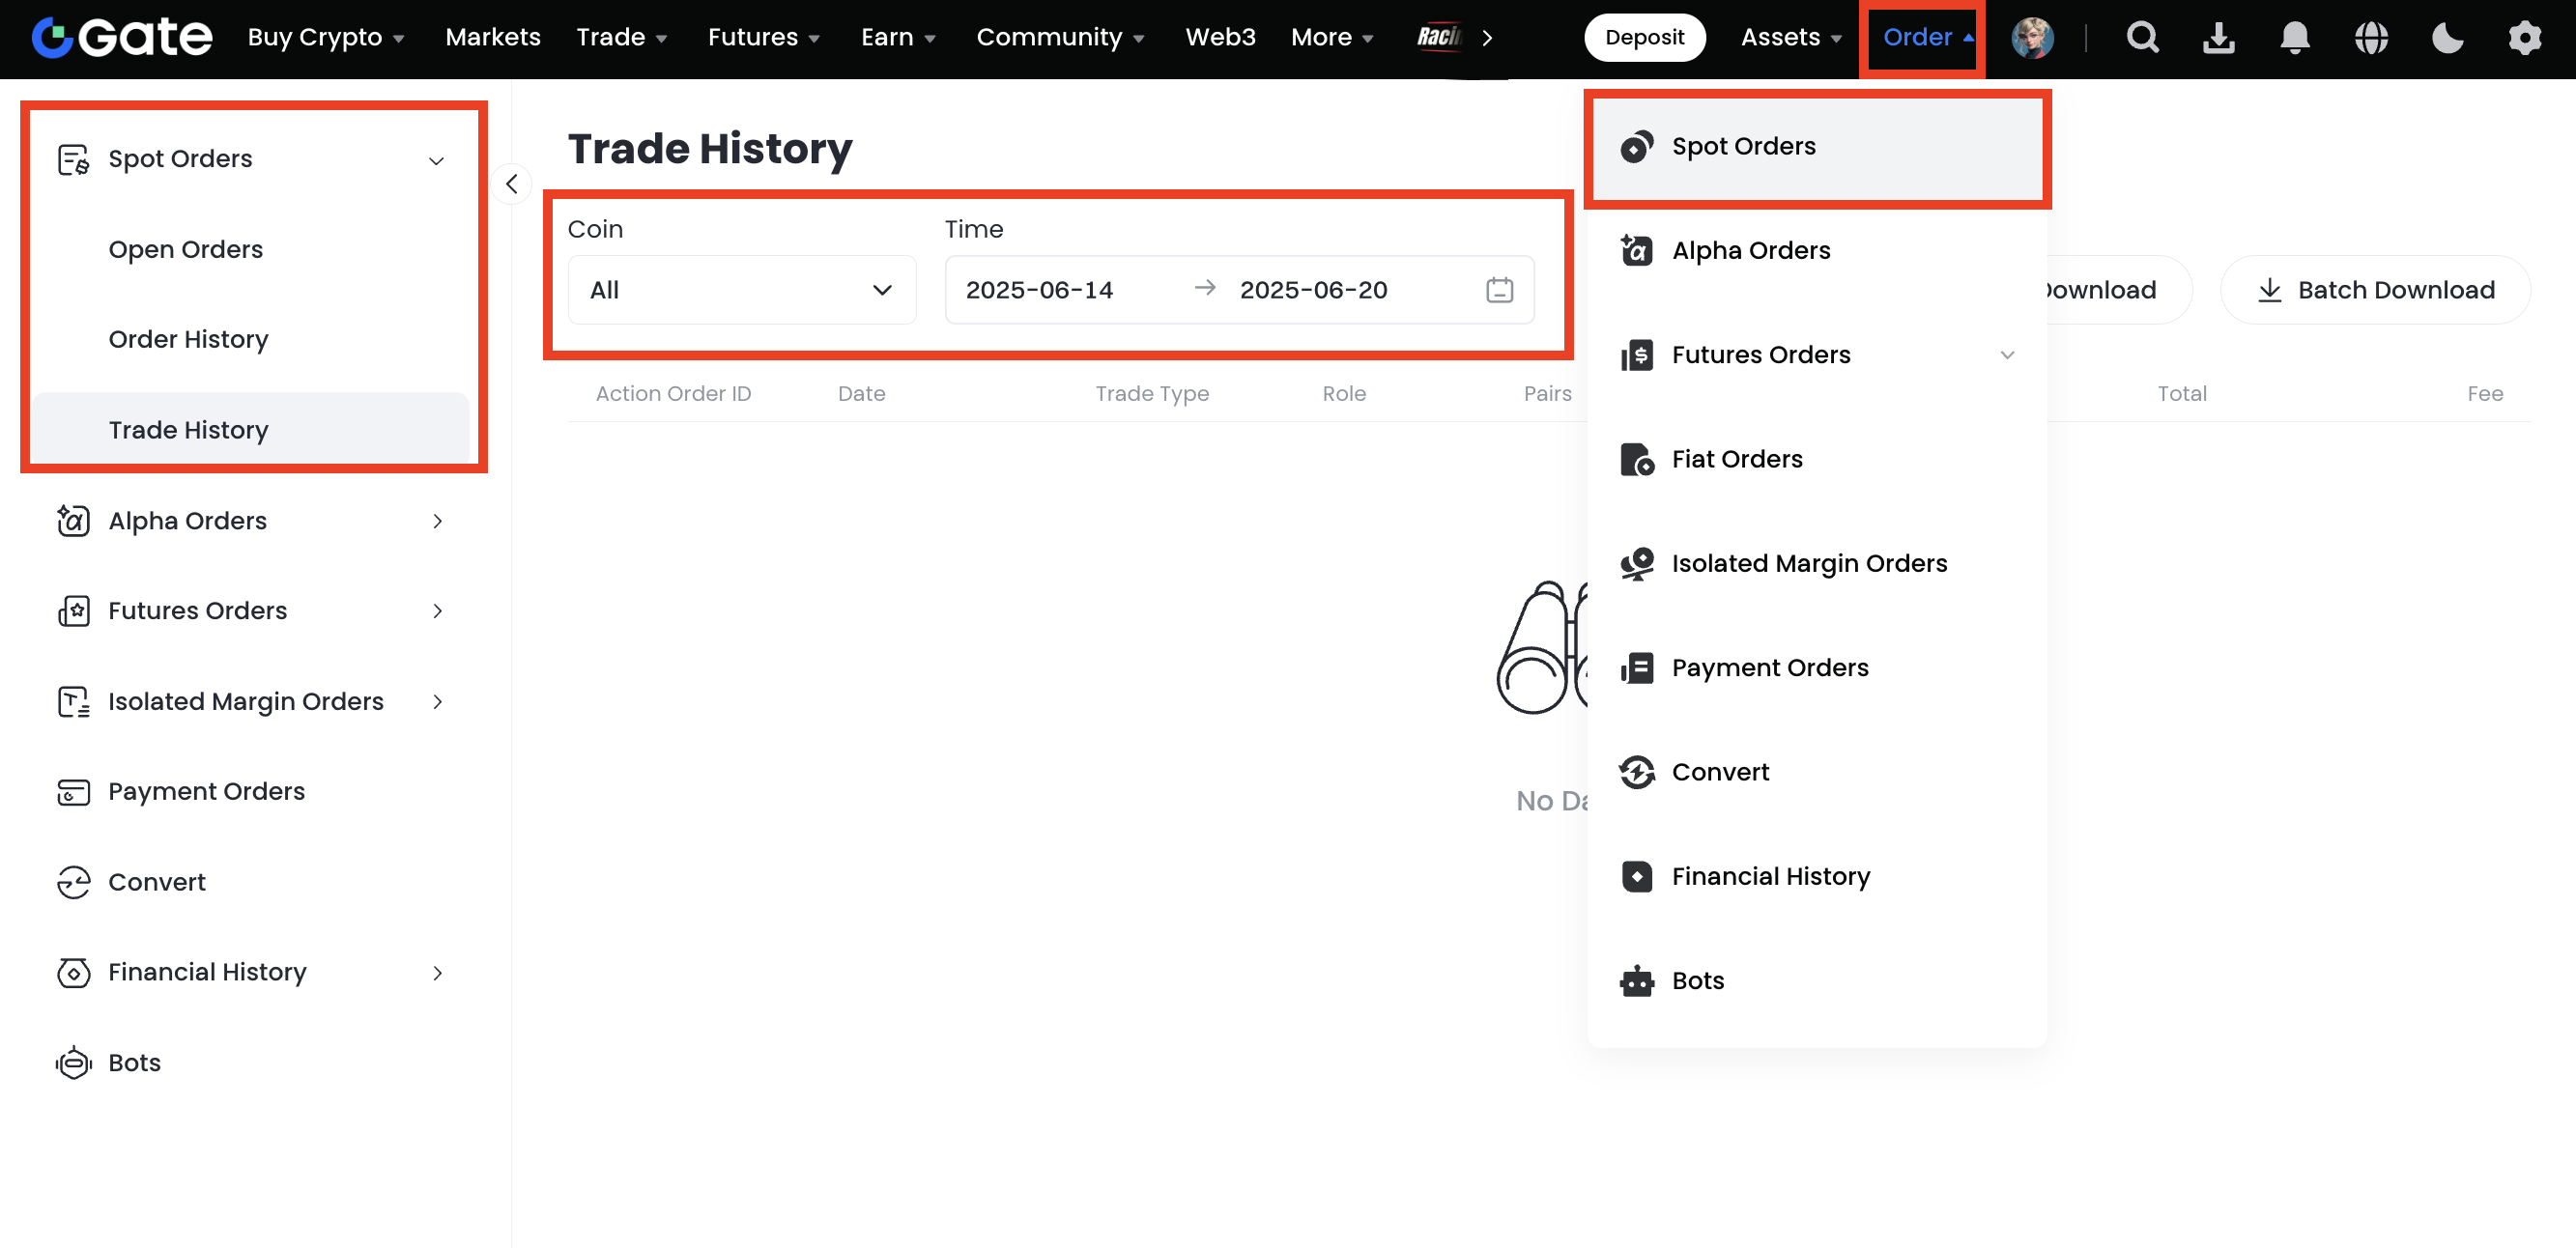Open settings gear icon in header
Image resolution: width=2576 pixels, height=1248 pixels.
(2524, 38)
